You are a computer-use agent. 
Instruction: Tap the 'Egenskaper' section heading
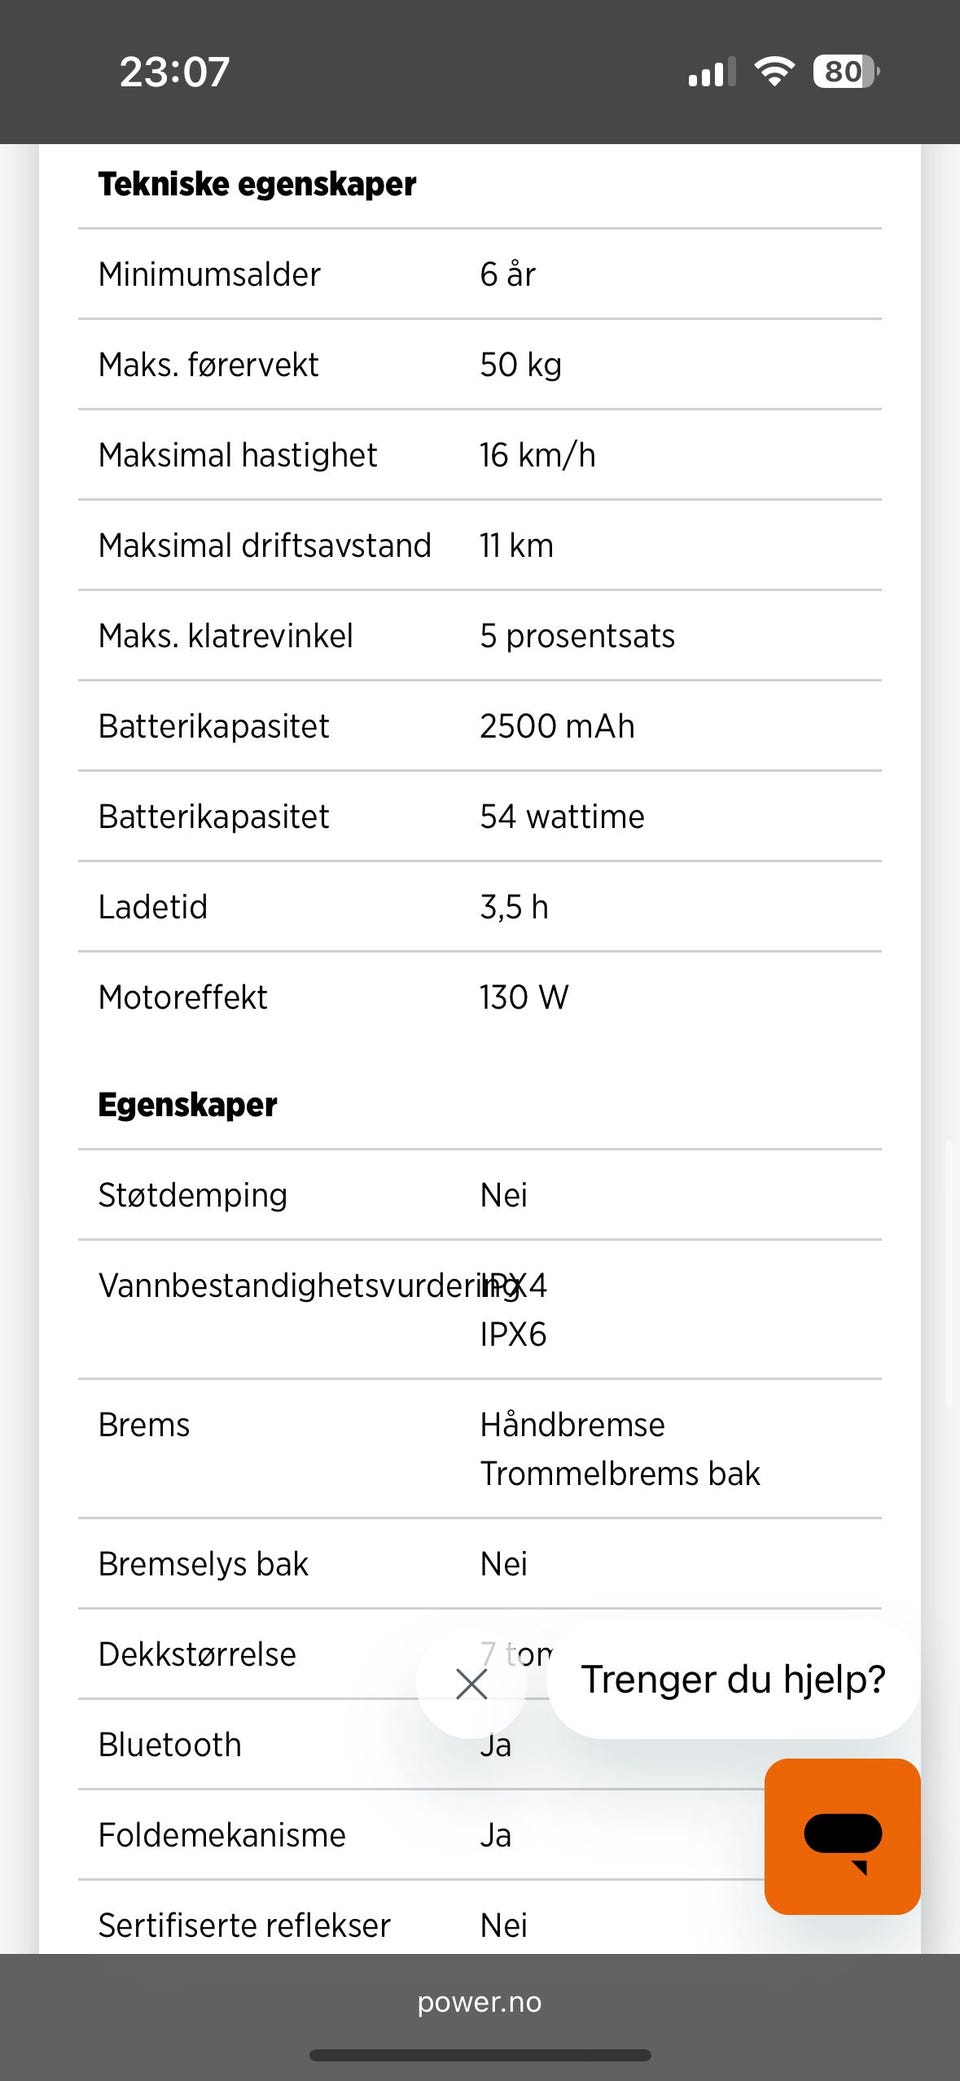[188, 1105]
